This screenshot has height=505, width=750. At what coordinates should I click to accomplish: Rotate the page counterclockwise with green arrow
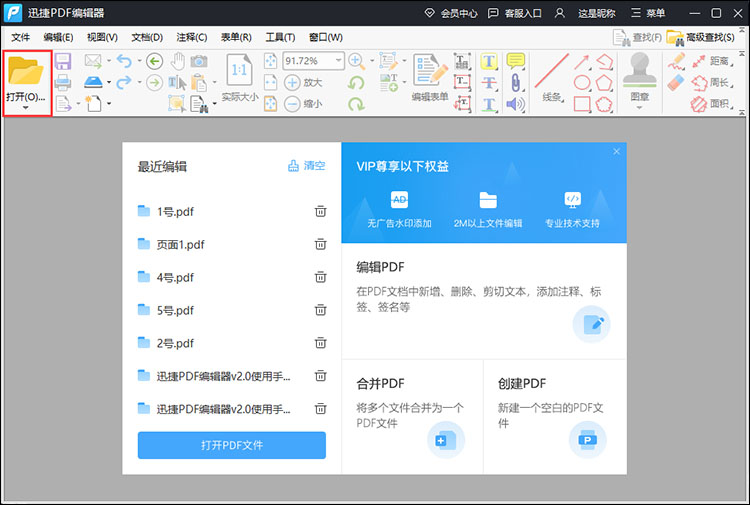pyautogui.click(x=356, y=83)
